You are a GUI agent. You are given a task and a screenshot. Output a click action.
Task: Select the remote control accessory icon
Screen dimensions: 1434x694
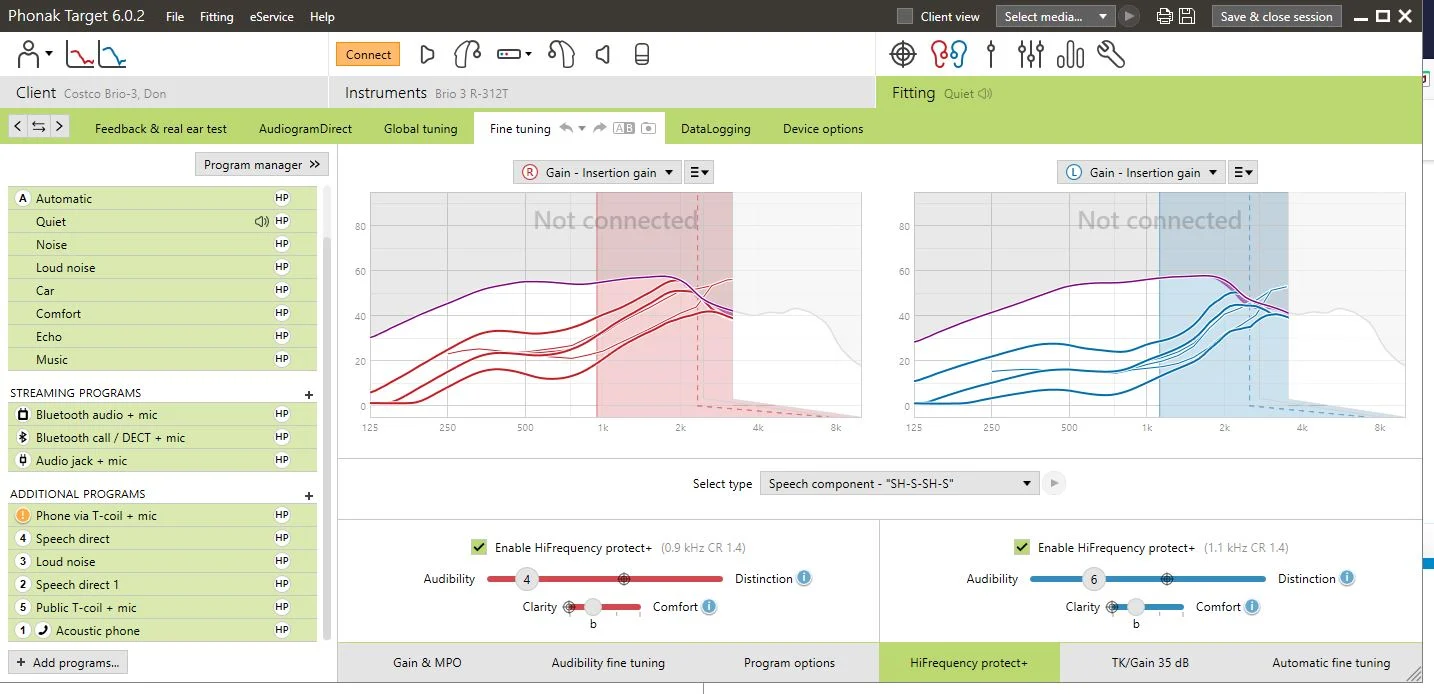point(514,54)
